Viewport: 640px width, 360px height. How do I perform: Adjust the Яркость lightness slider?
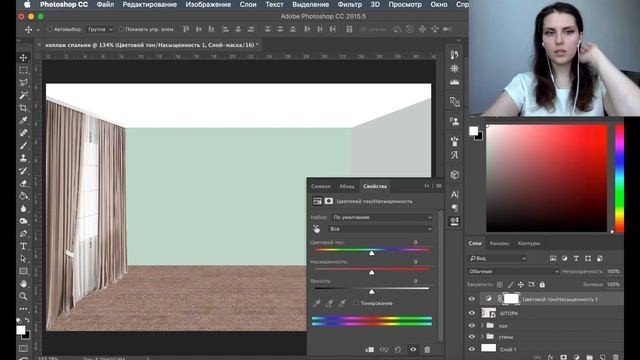(x=371, y=291)
